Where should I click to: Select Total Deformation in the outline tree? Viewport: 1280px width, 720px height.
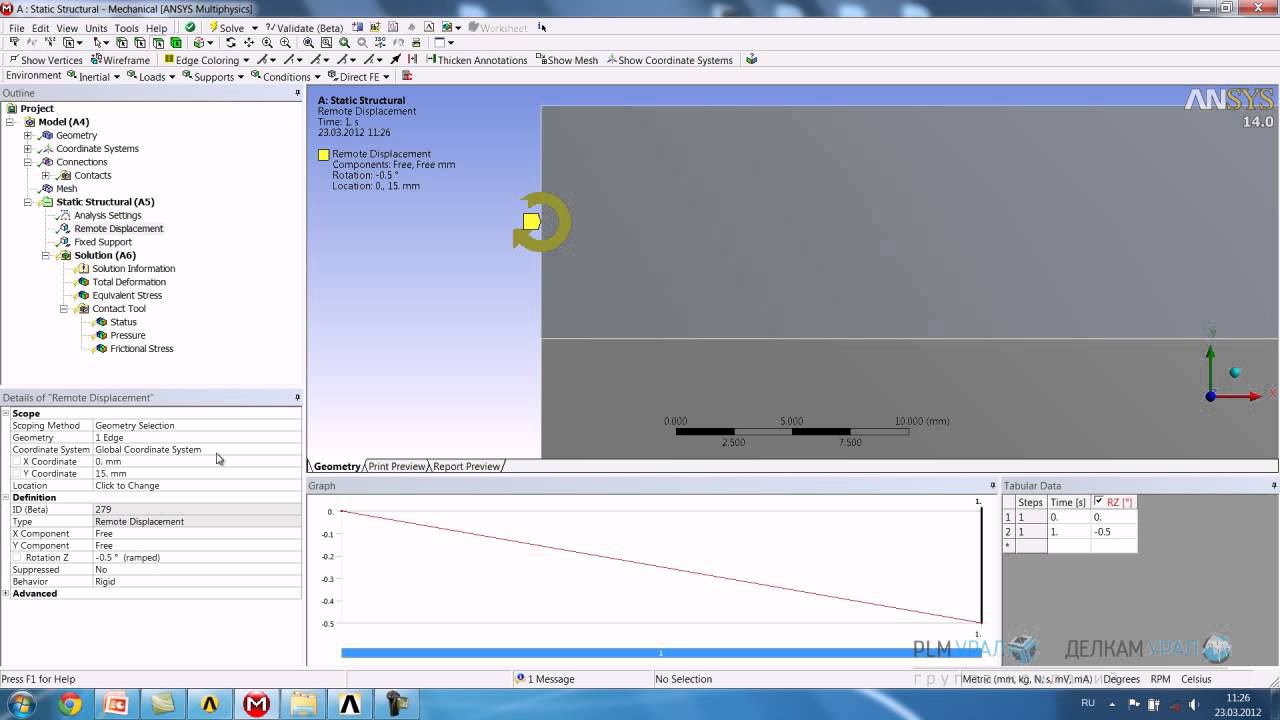(129, 282)
